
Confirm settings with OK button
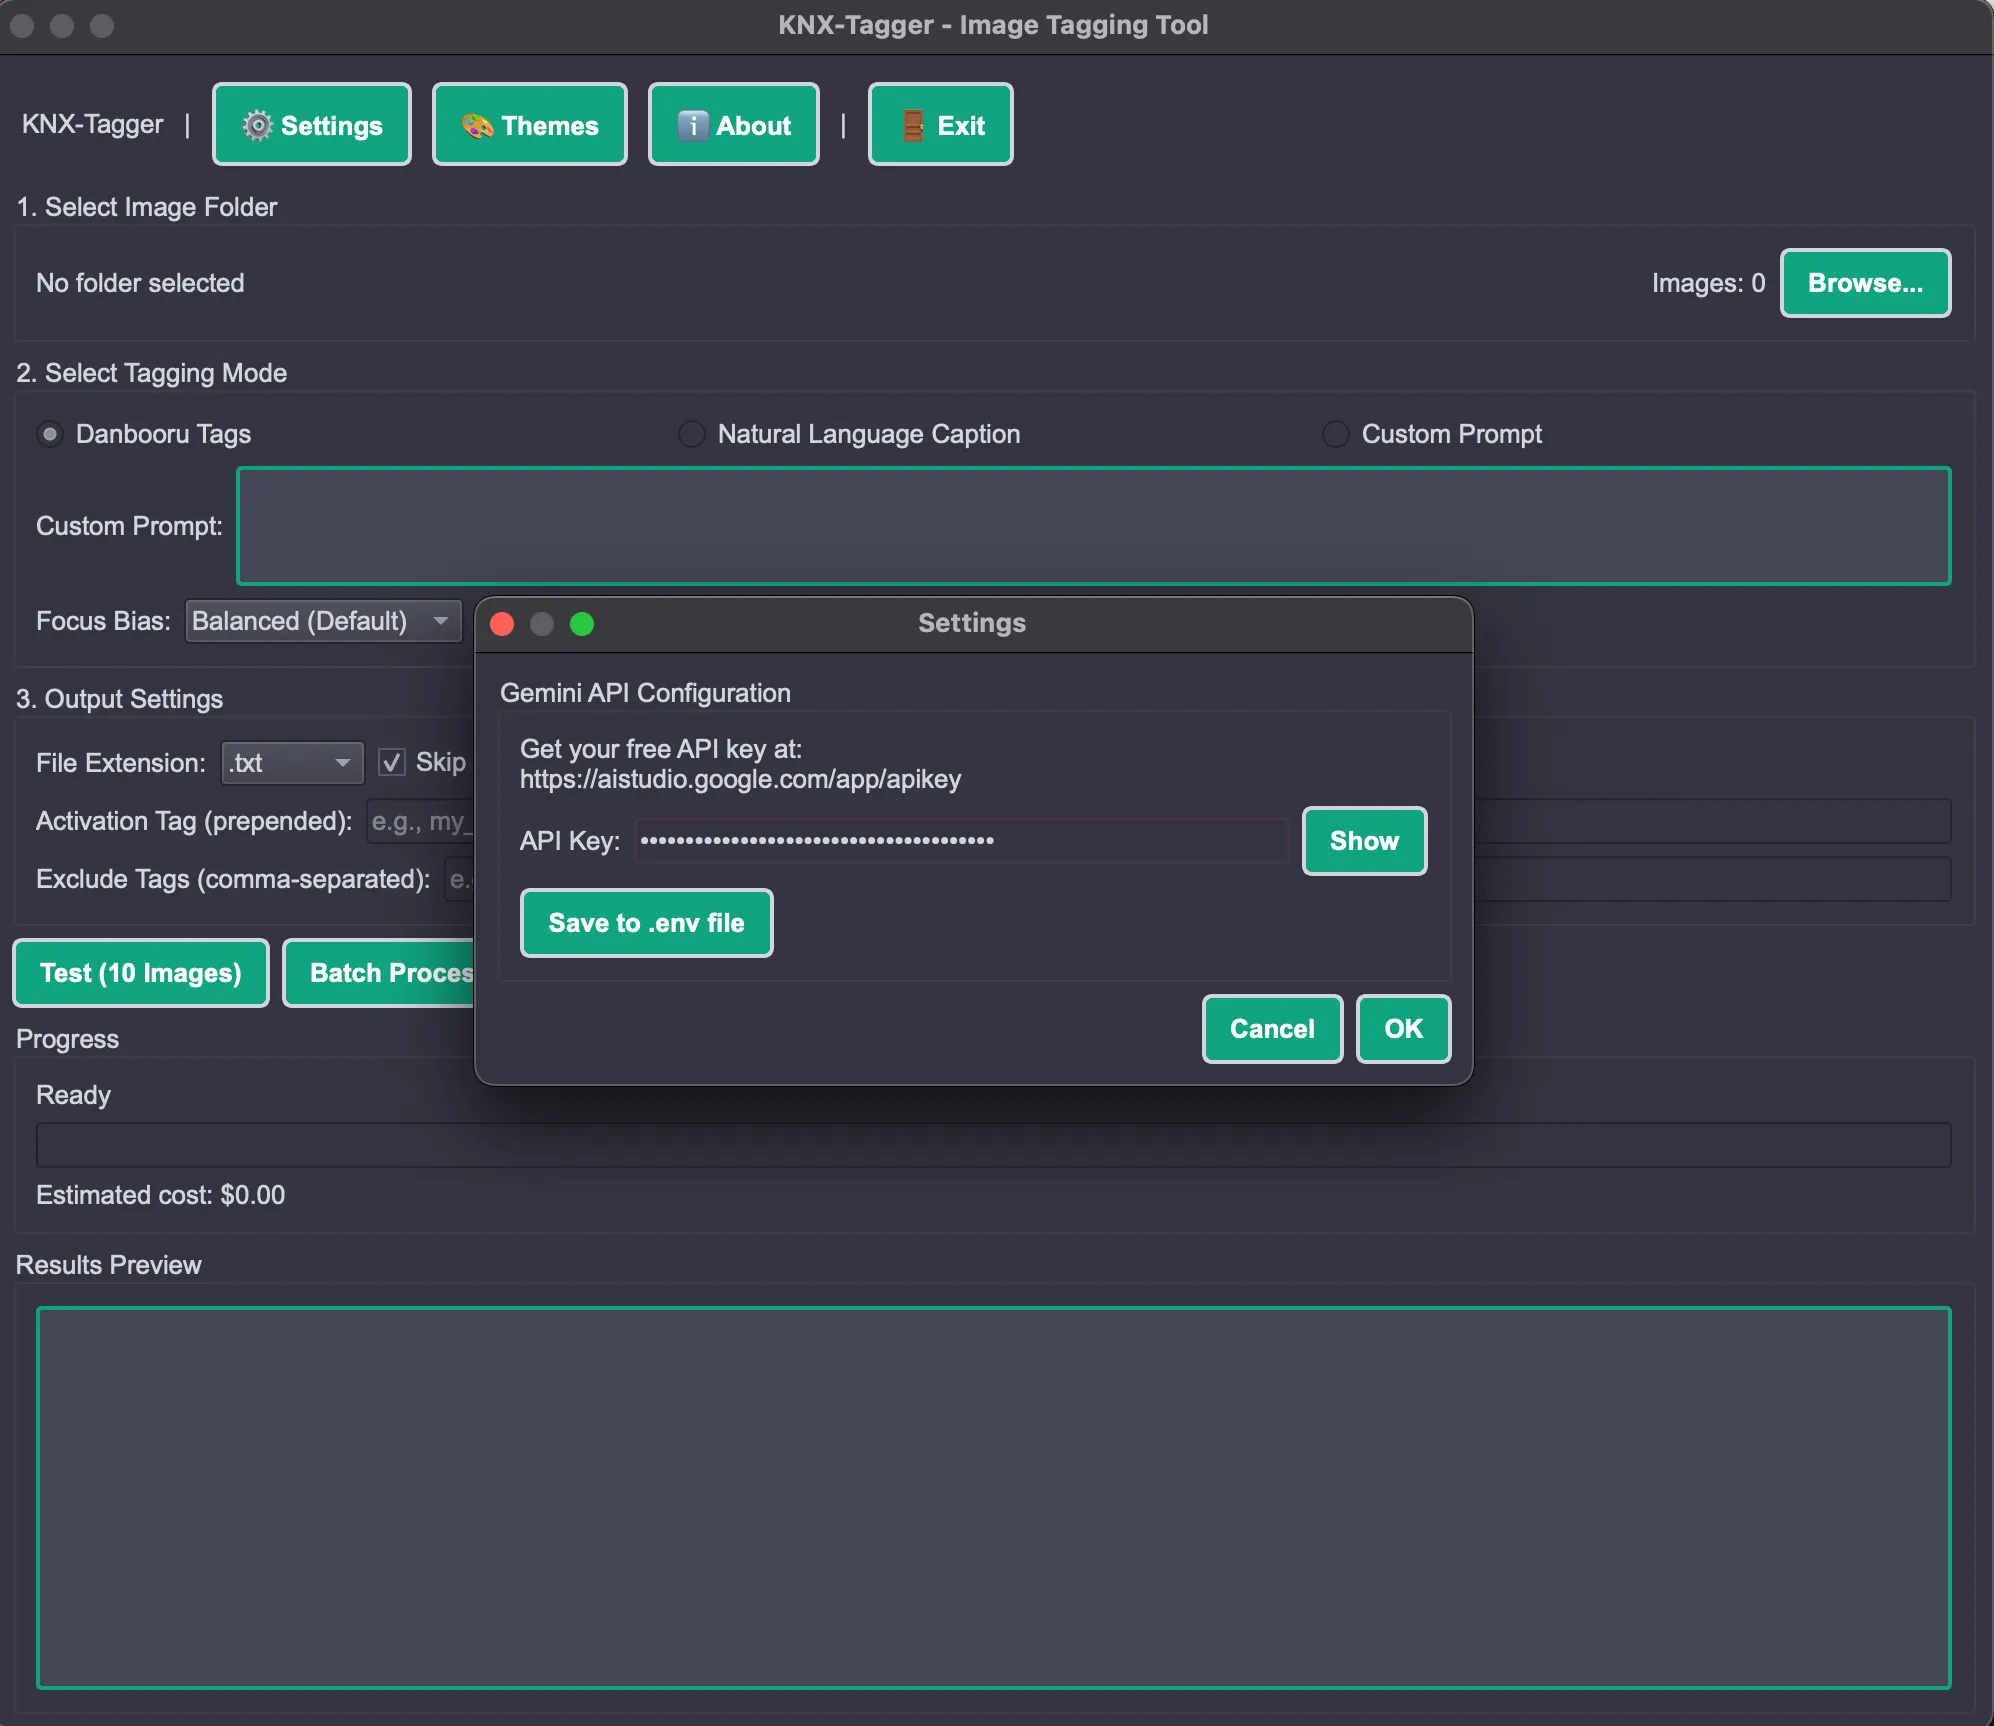coord(1402,1029)
